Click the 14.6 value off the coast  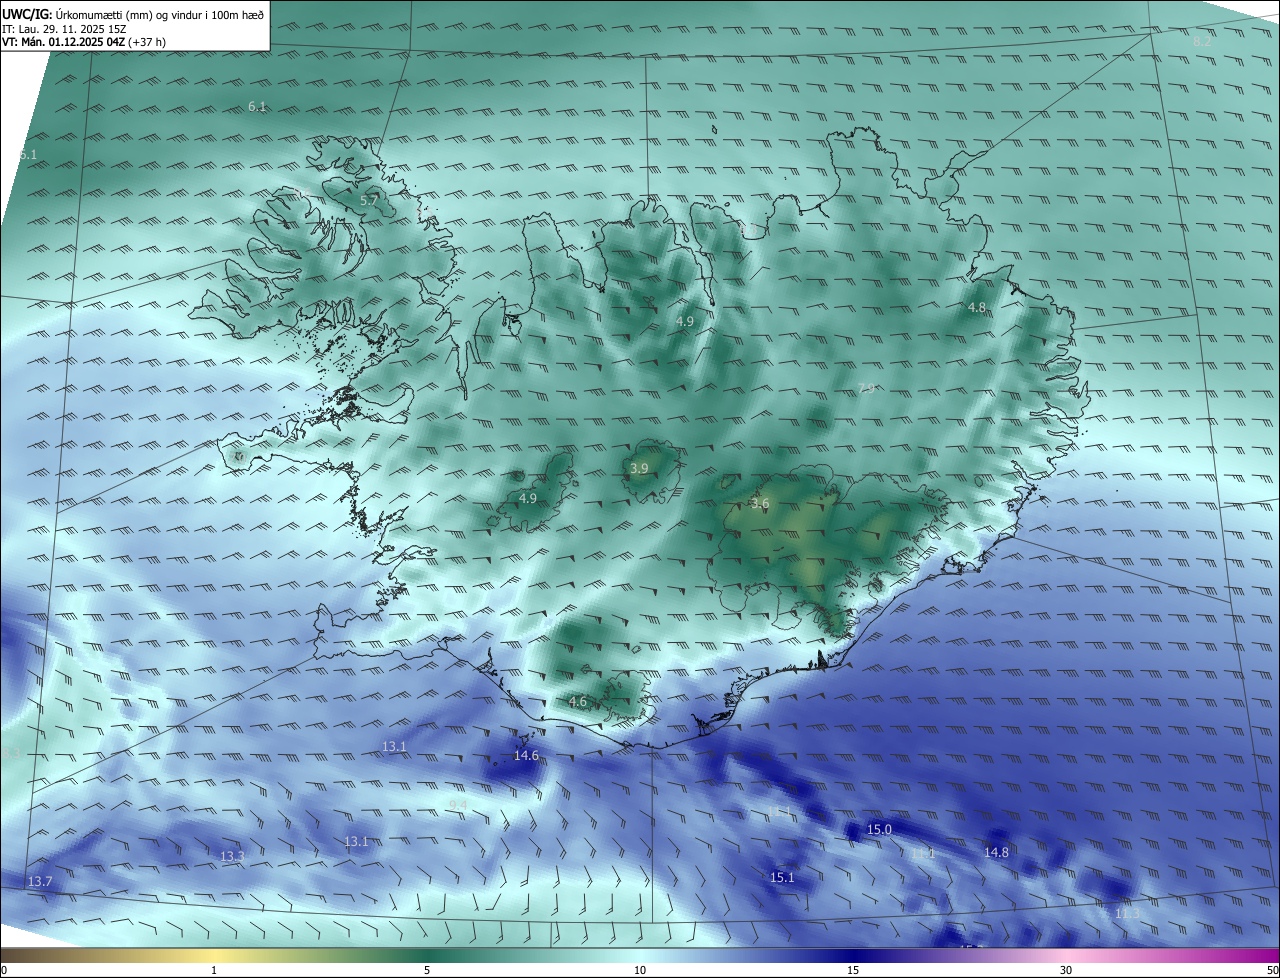[x=526, y=755]
